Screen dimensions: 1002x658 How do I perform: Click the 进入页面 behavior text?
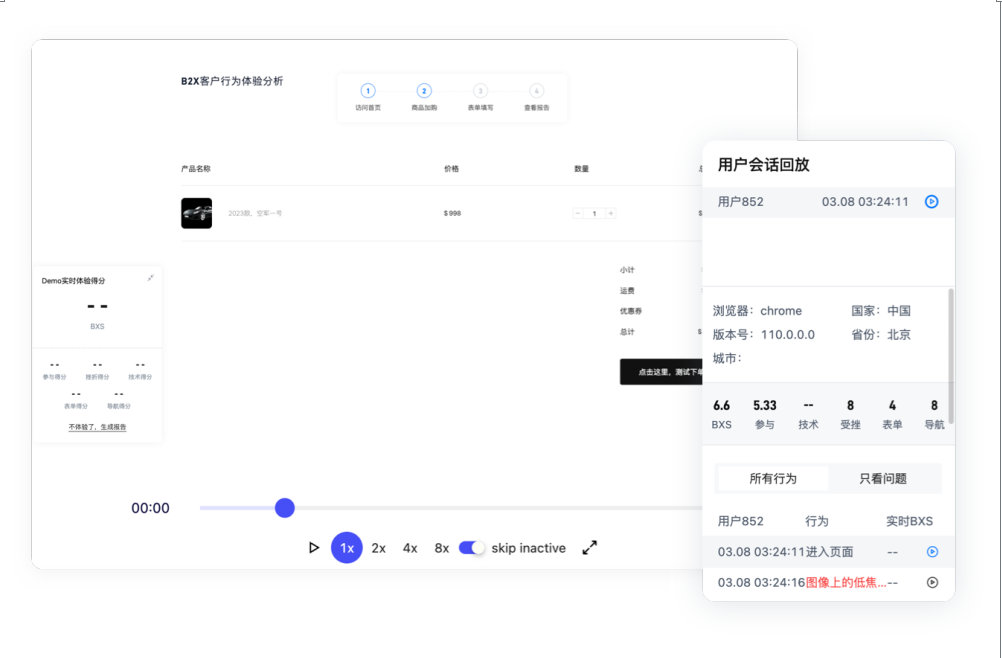pos(829,551)
